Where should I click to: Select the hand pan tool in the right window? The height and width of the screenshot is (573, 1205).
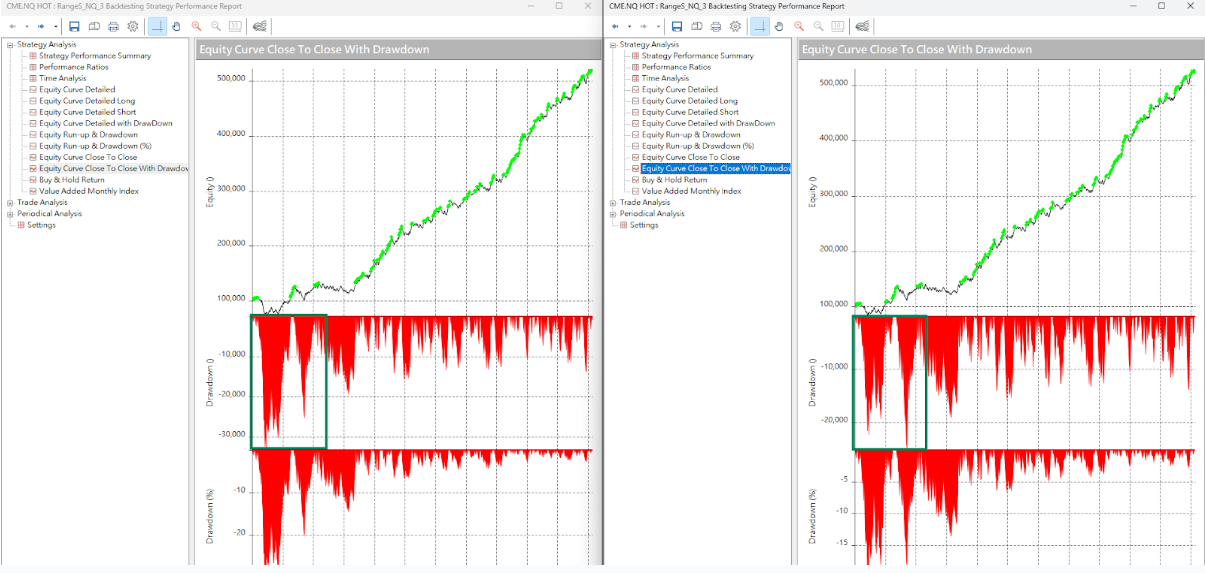(779, 26)
